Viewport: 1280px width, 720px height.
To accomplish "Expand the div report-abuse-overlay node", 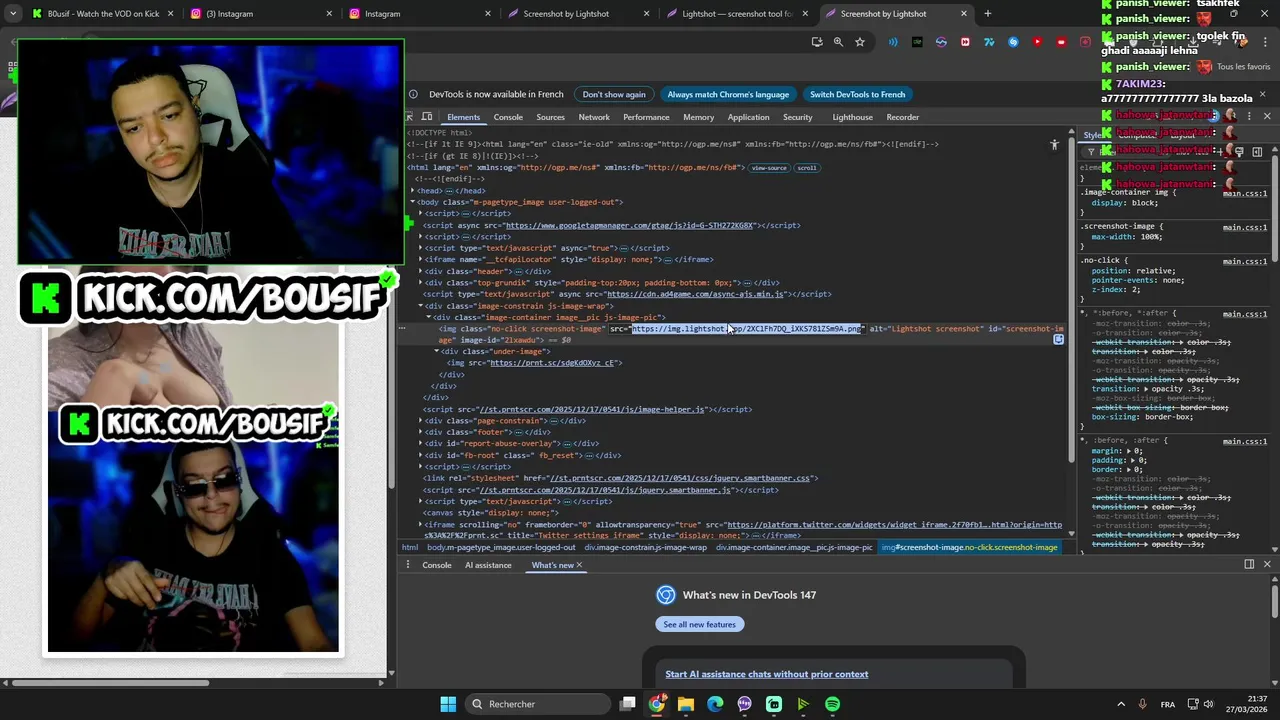I will coord(420,443).
